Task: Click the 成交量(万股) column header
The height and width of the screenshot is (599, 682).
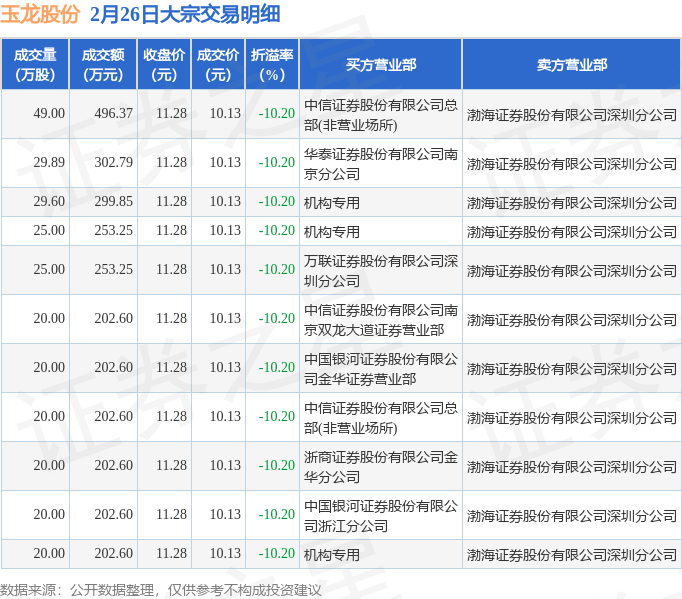Action: point(35,64)
